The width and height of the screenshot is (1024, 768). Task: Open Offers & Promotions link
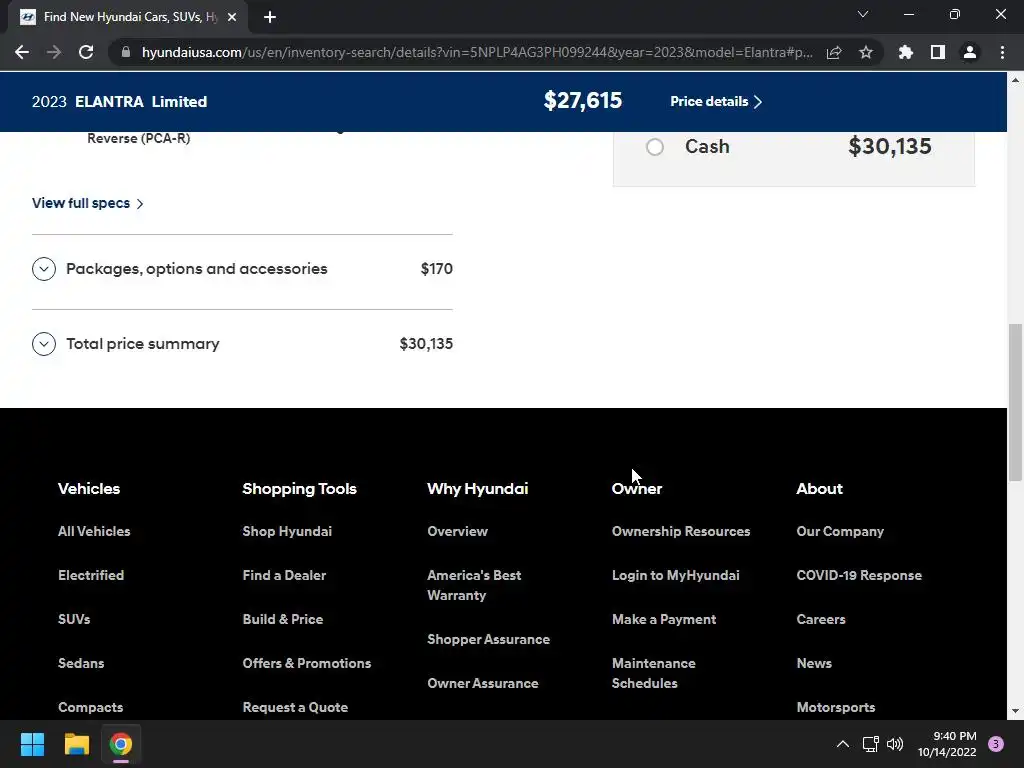[307, 663]
